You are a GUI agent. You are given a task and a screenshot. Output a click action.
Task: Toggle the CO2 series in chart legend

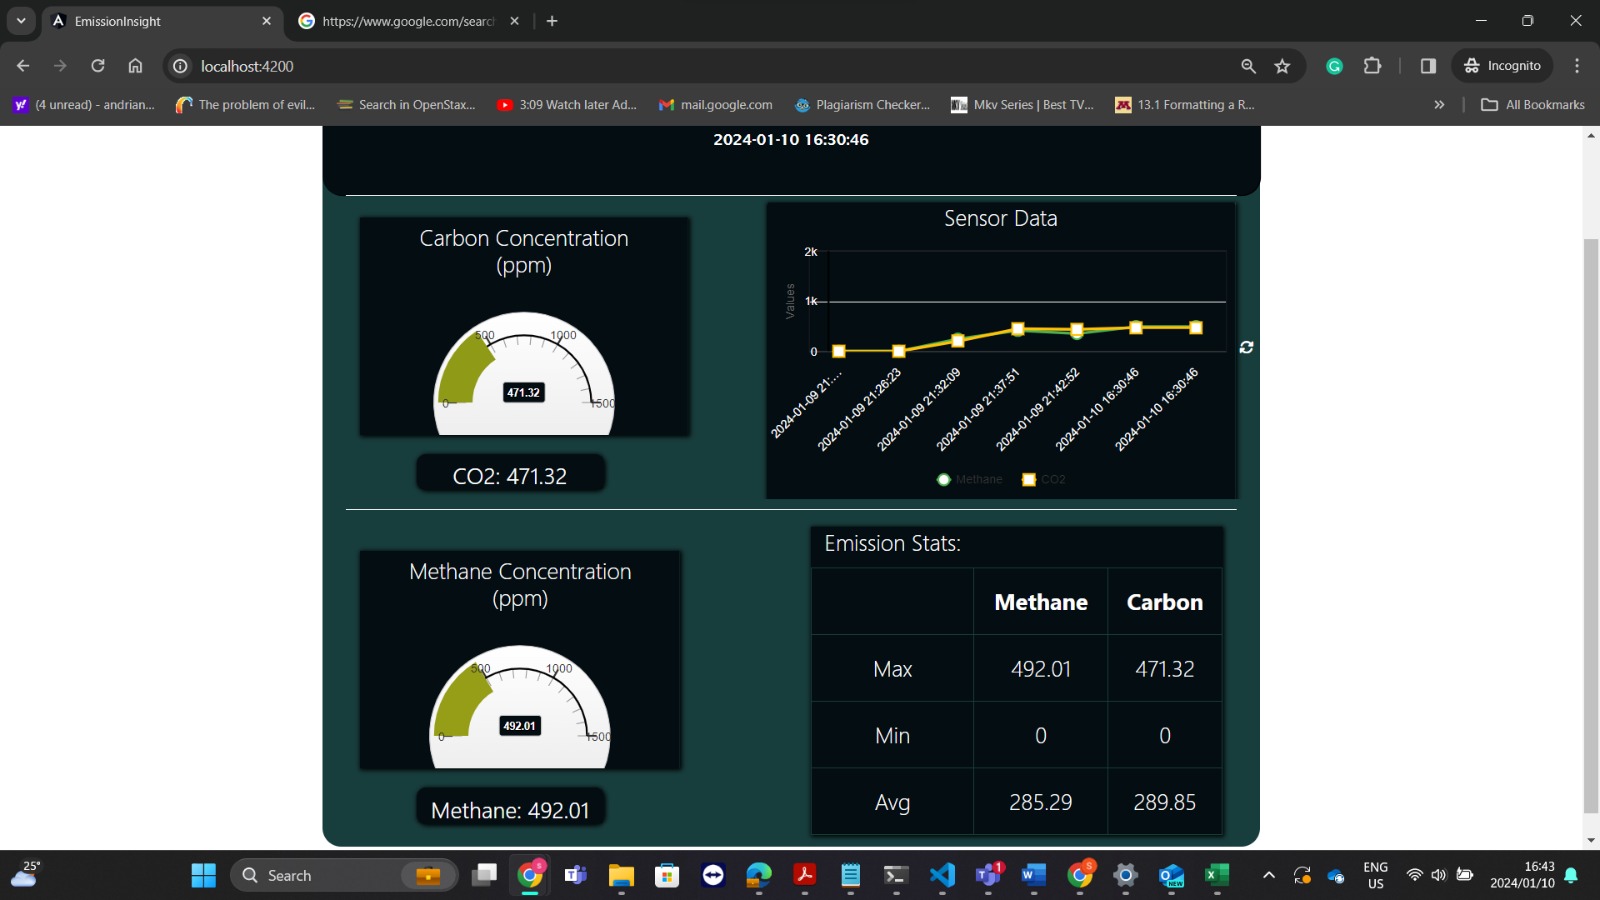point(1043,479)
